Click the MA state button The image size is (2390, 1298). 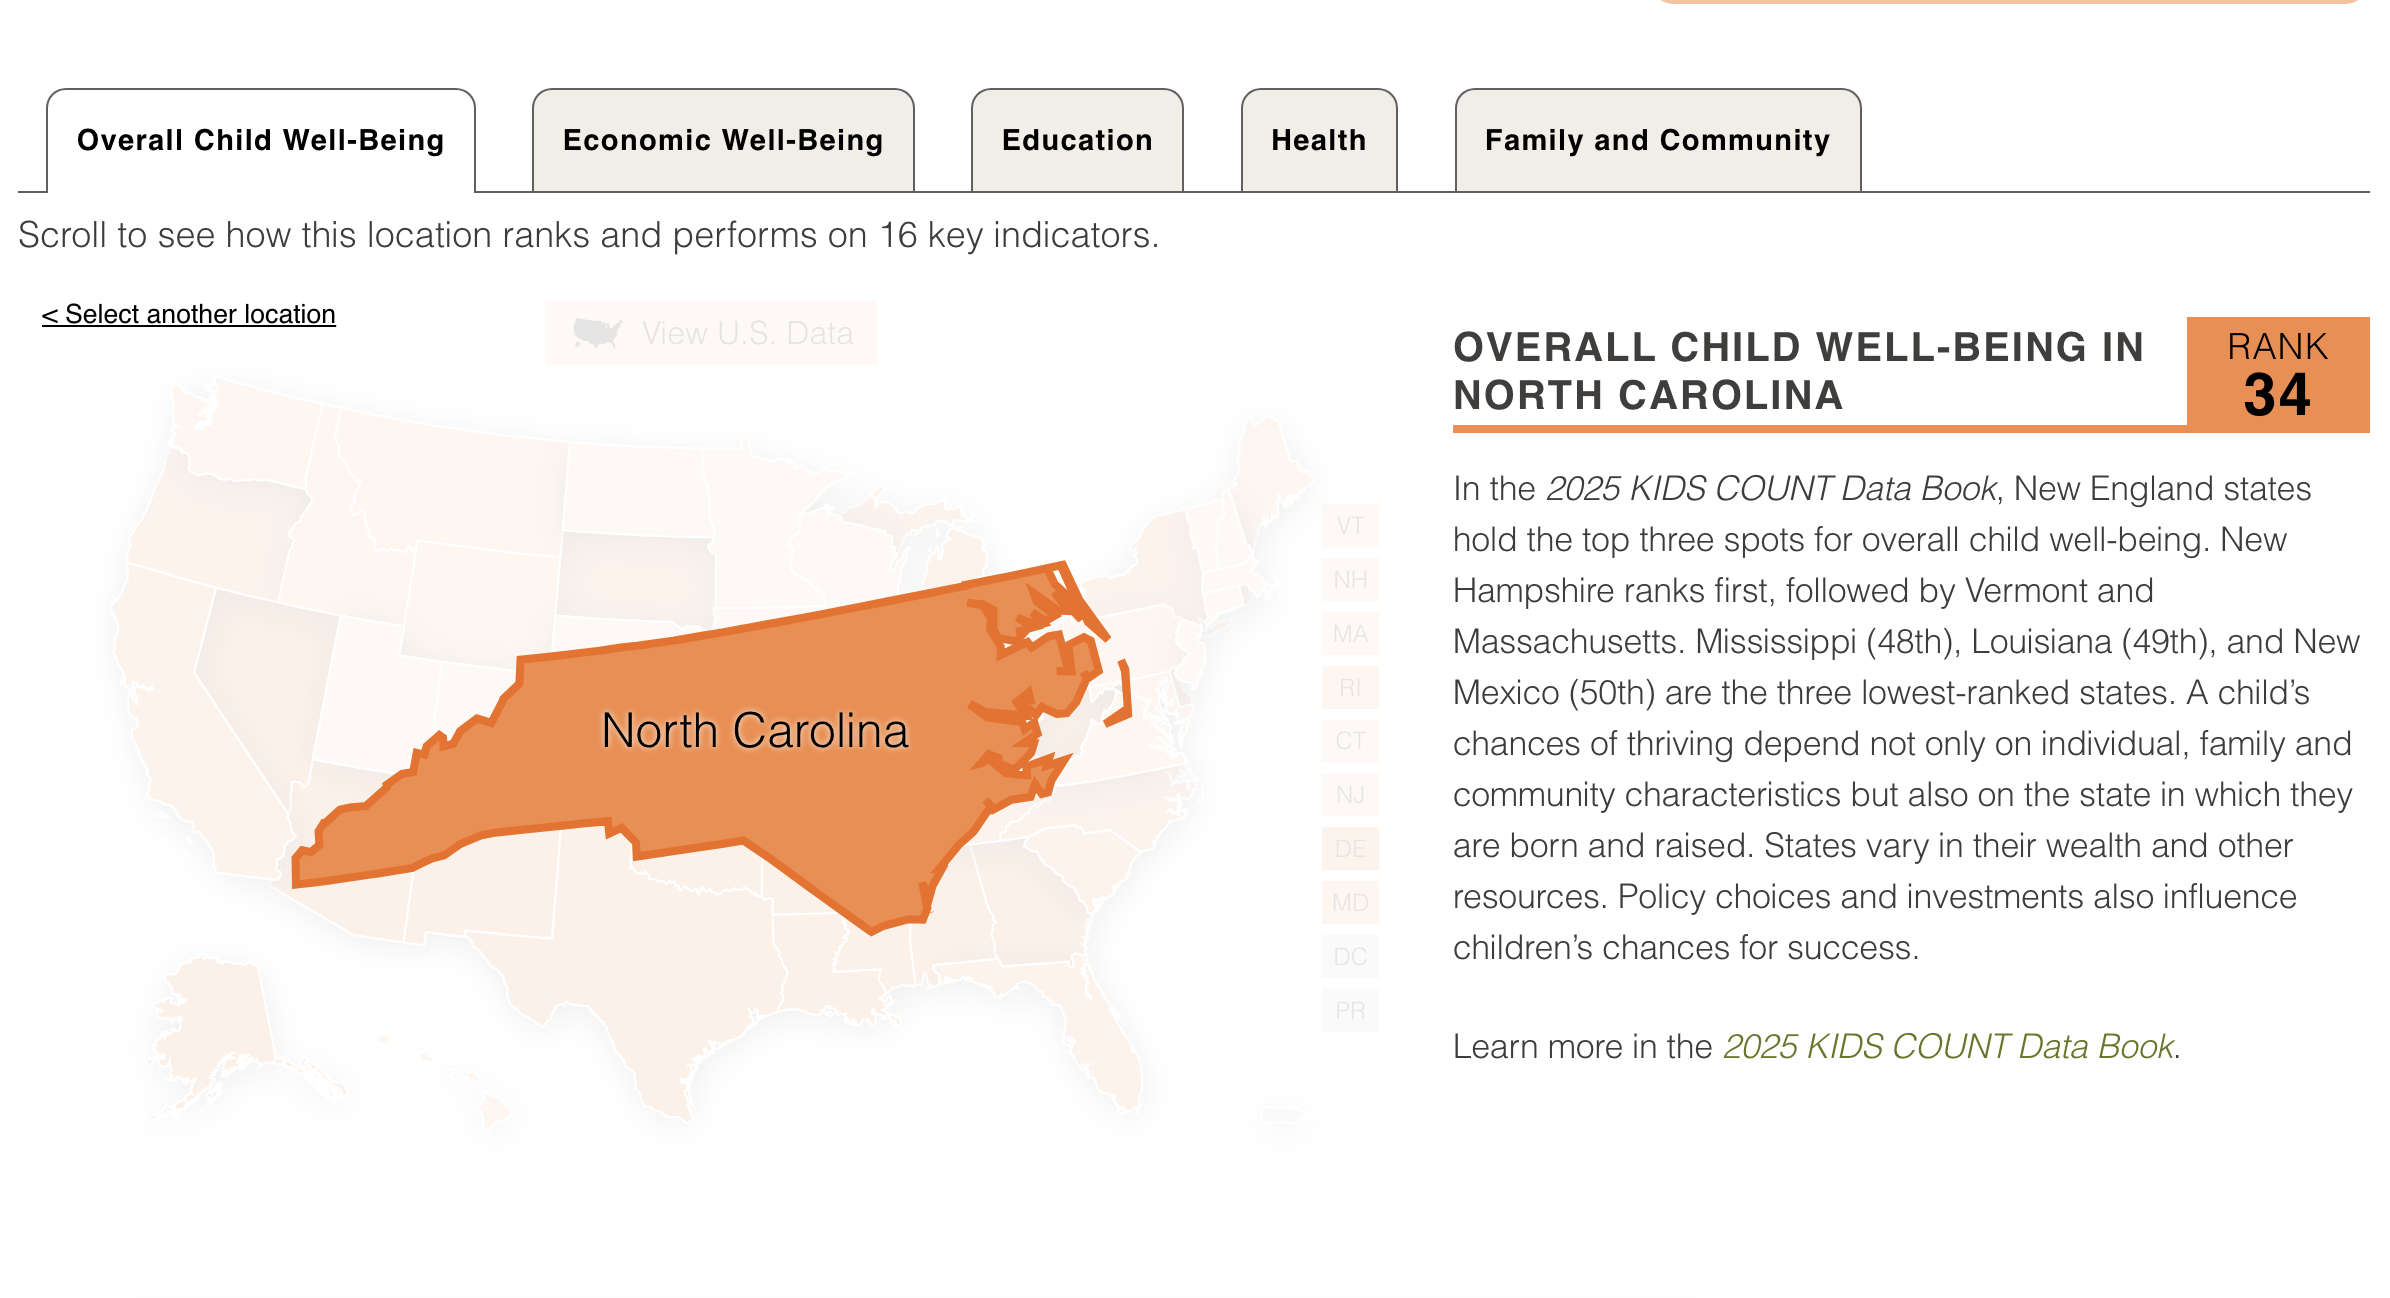click(1350, 634)
